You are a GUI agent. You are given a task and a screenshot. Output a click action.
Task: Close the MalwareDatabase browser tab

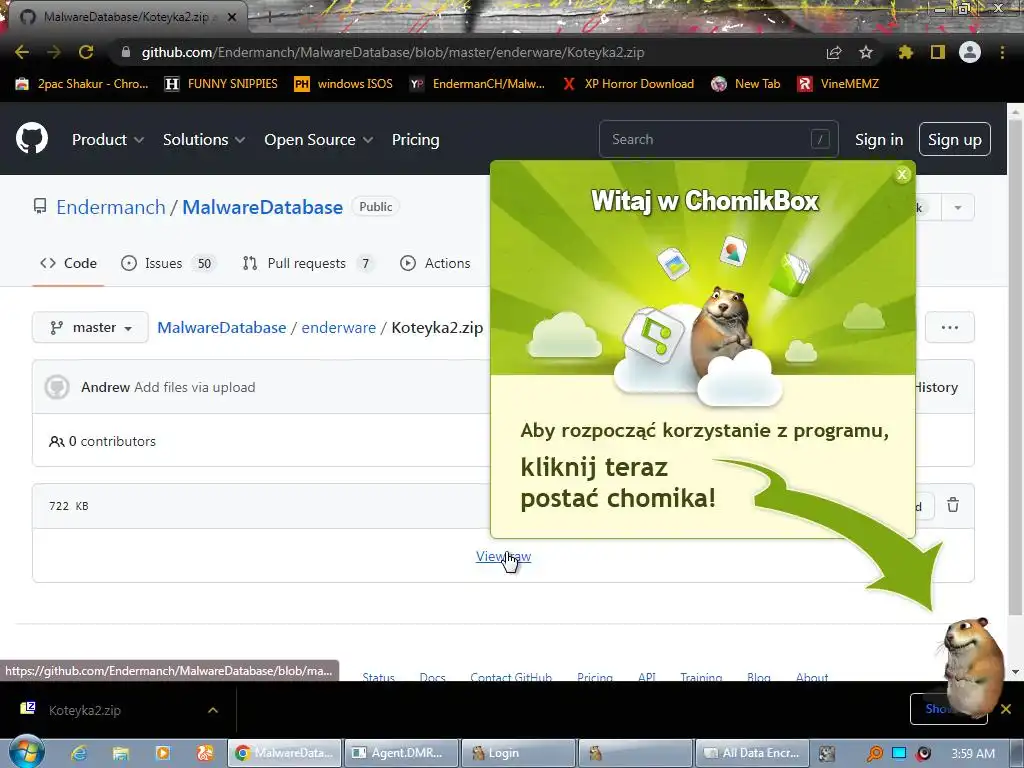[232, 17]
